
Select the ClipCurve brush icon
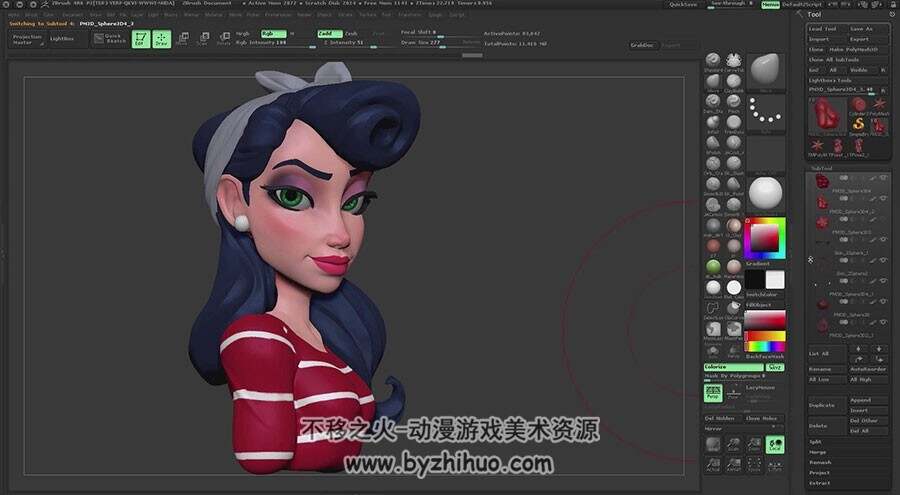click(734, 310)
